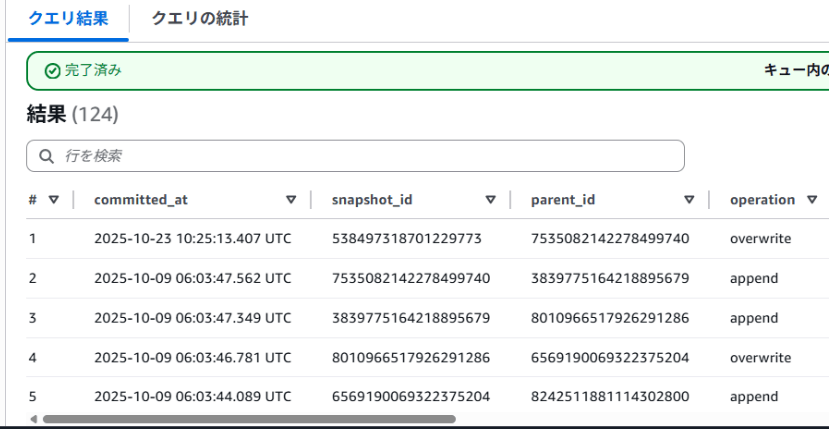829x429 pixels.
Task: Click the committed_at header label
Action: point(141,200)
